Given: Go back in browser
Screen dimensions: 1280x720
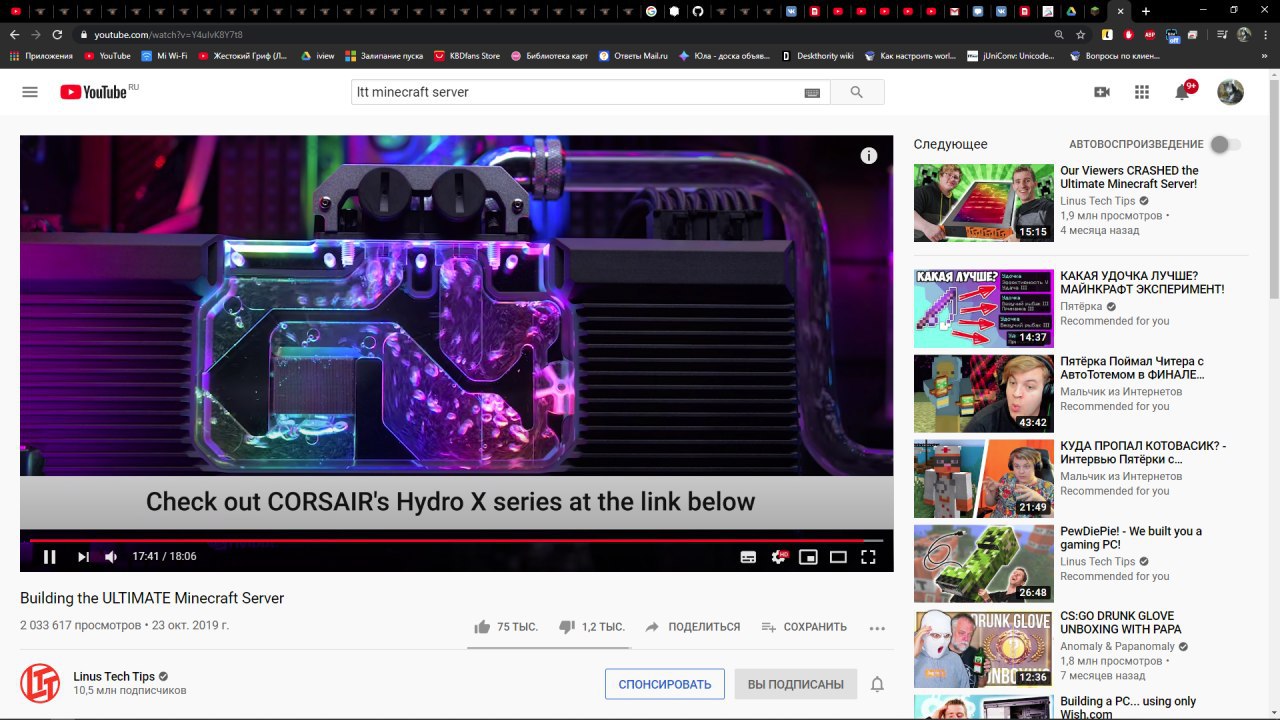Looking at the screenshot, I should click(15, 34).
